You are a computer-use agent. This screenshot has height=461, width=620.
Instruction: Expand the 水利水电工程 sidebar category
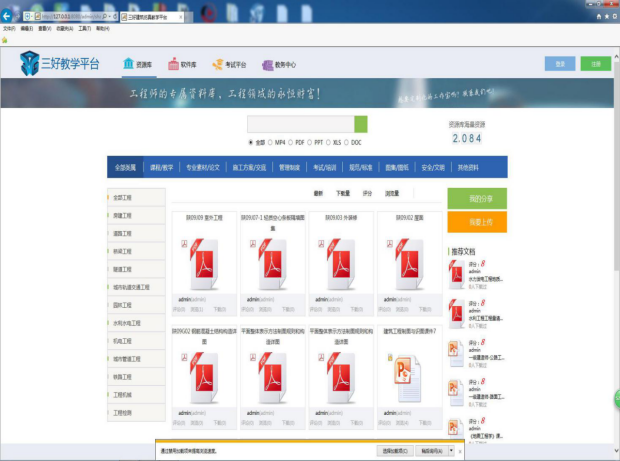[127, 323]
